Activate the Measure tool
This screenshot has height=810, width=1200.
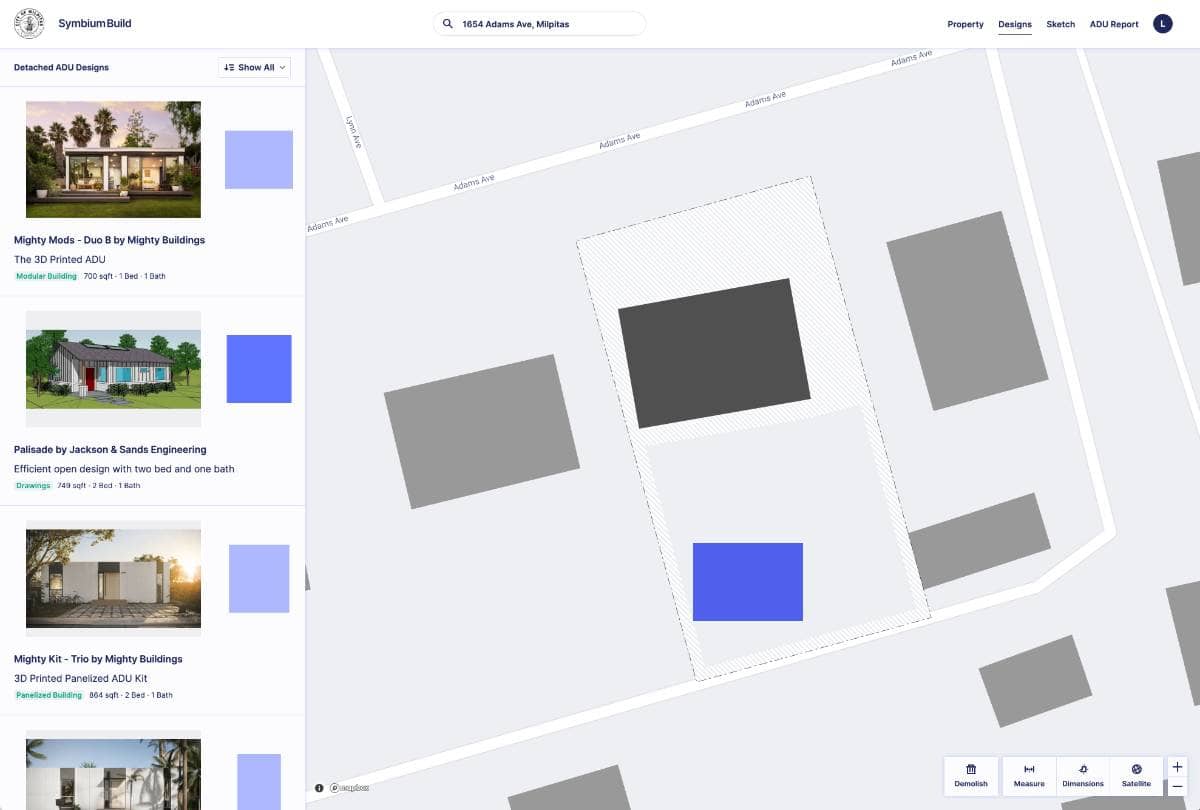pyautogui.click(x=1029, y=769)
